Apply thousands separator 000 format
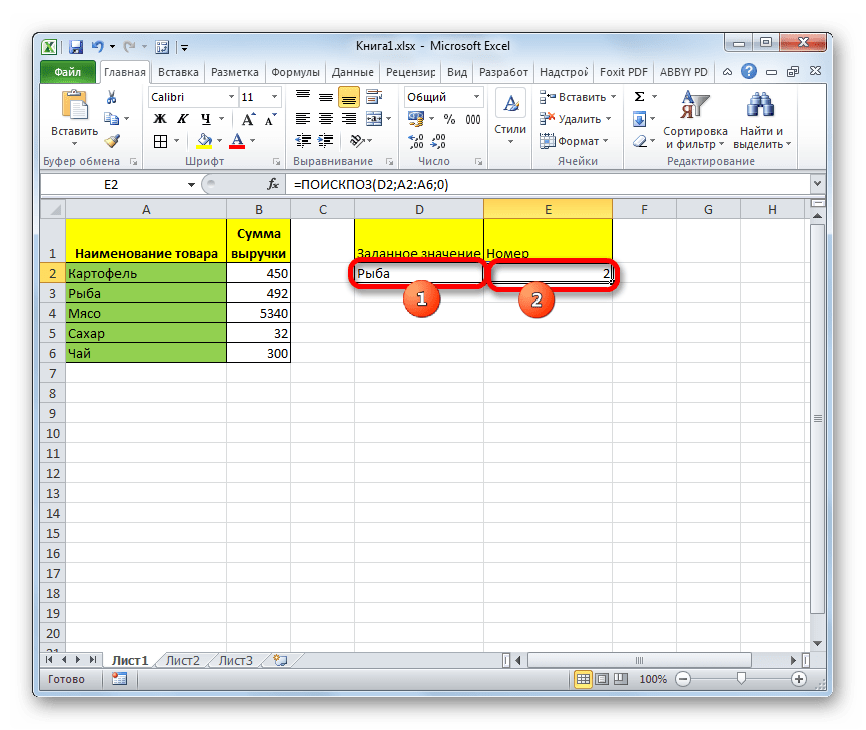The width and height of the screenshot is (866, 730). click(473, 119)
